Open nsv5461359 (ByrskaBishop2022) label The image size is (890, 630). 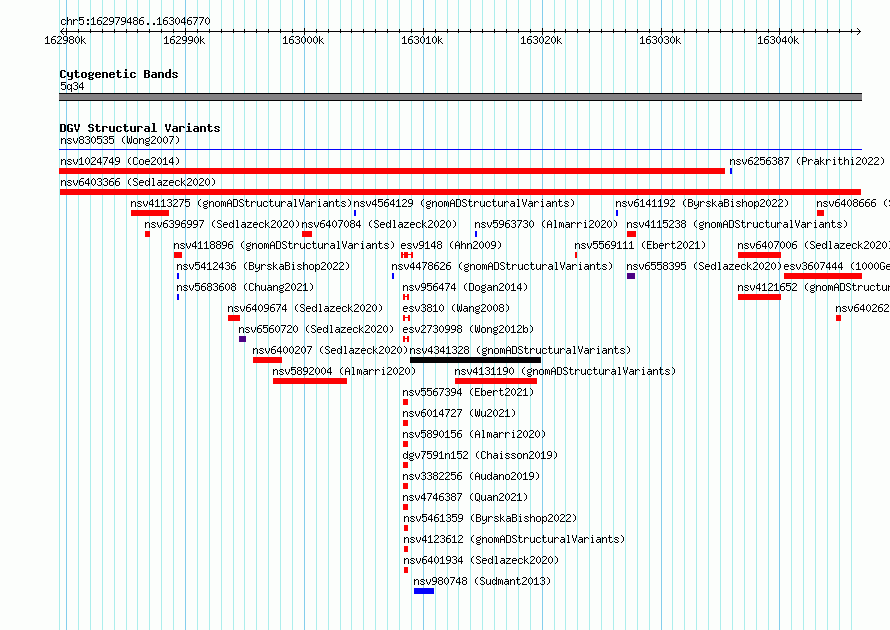[490, 518]
